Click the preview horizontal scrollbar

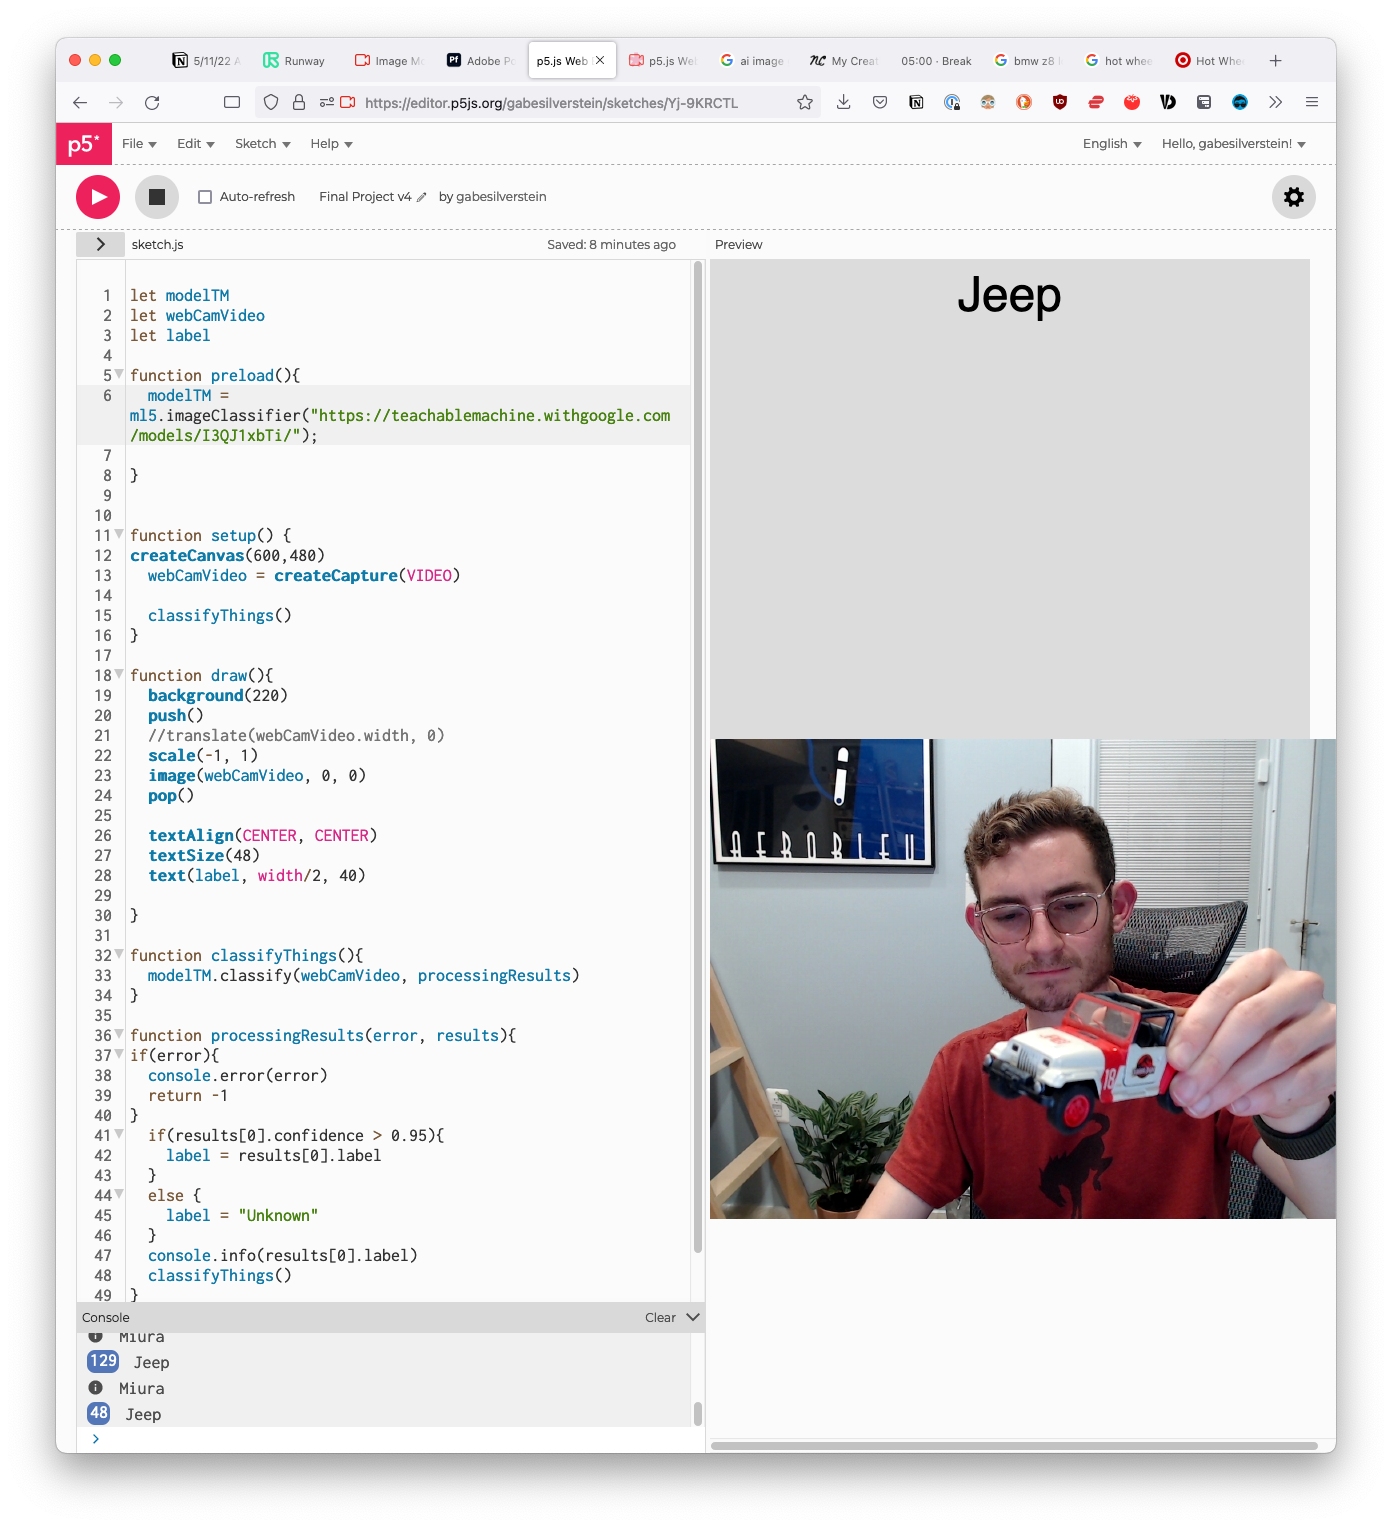click(1014, 1446)
